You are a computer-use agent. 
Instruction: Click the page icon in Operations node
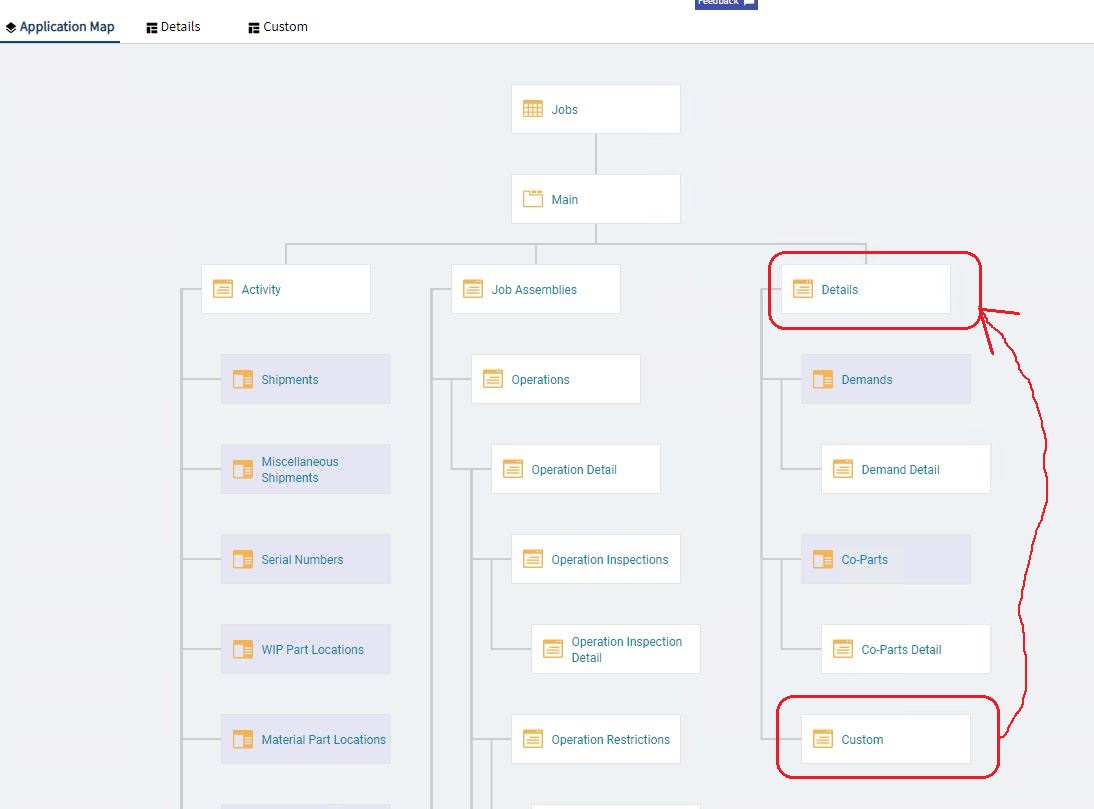[493, 379]
